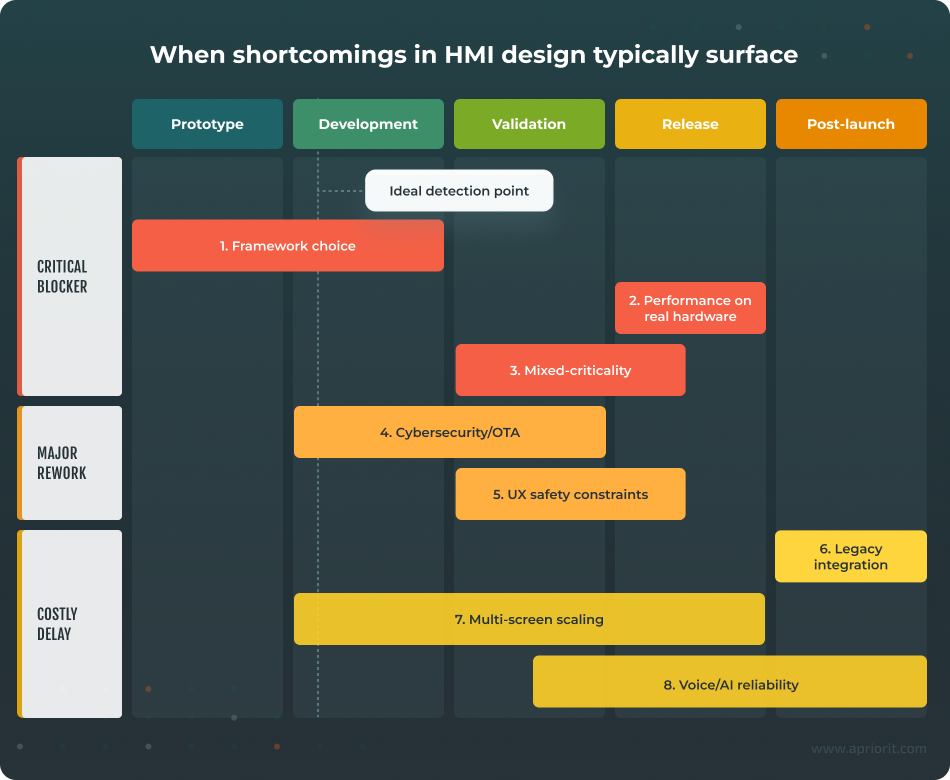Toggle the Major Rework category panel

click(69, 463)
